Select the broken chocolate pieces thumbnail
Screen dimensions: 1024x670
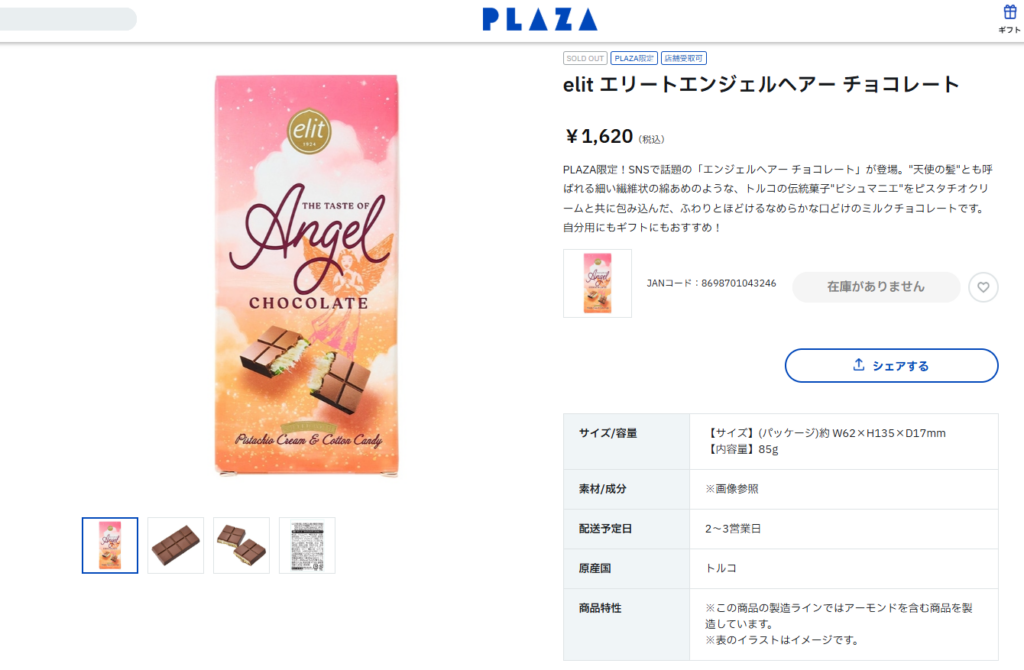click(x=242, y=545)
